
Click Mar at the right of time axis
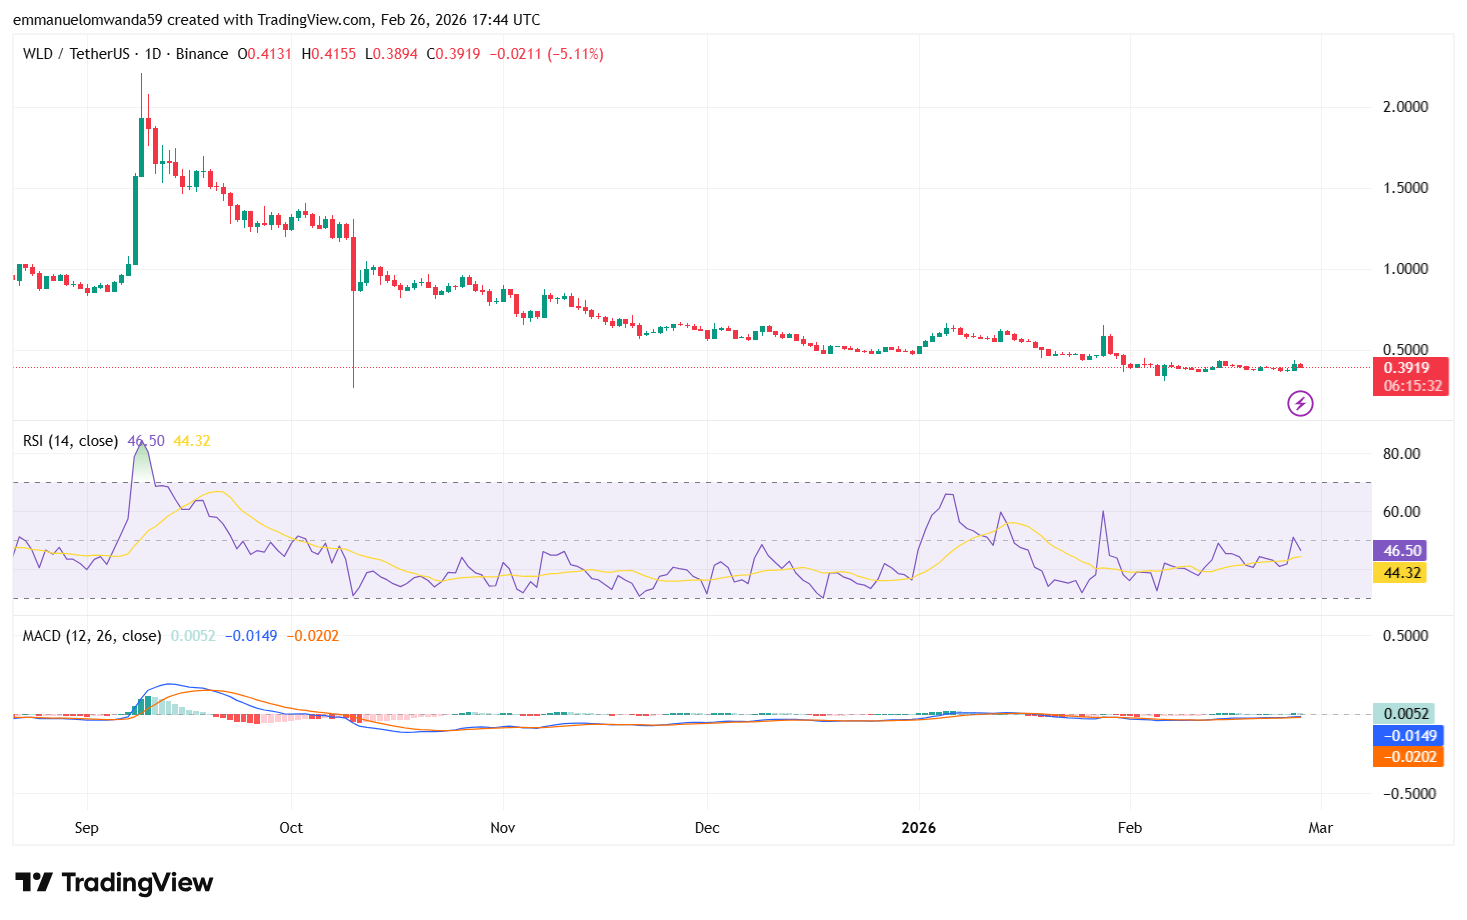[1320, 828]
